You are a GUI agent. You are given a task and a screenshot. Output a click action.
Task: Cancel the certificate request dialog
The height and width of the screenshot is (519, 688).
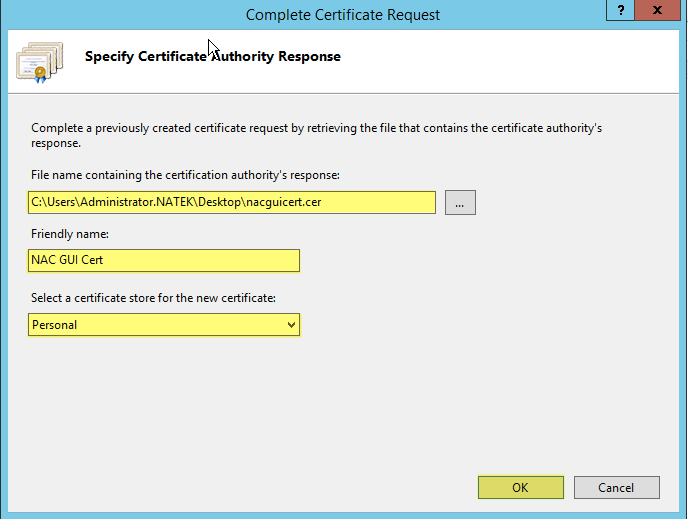coord(616,487)
